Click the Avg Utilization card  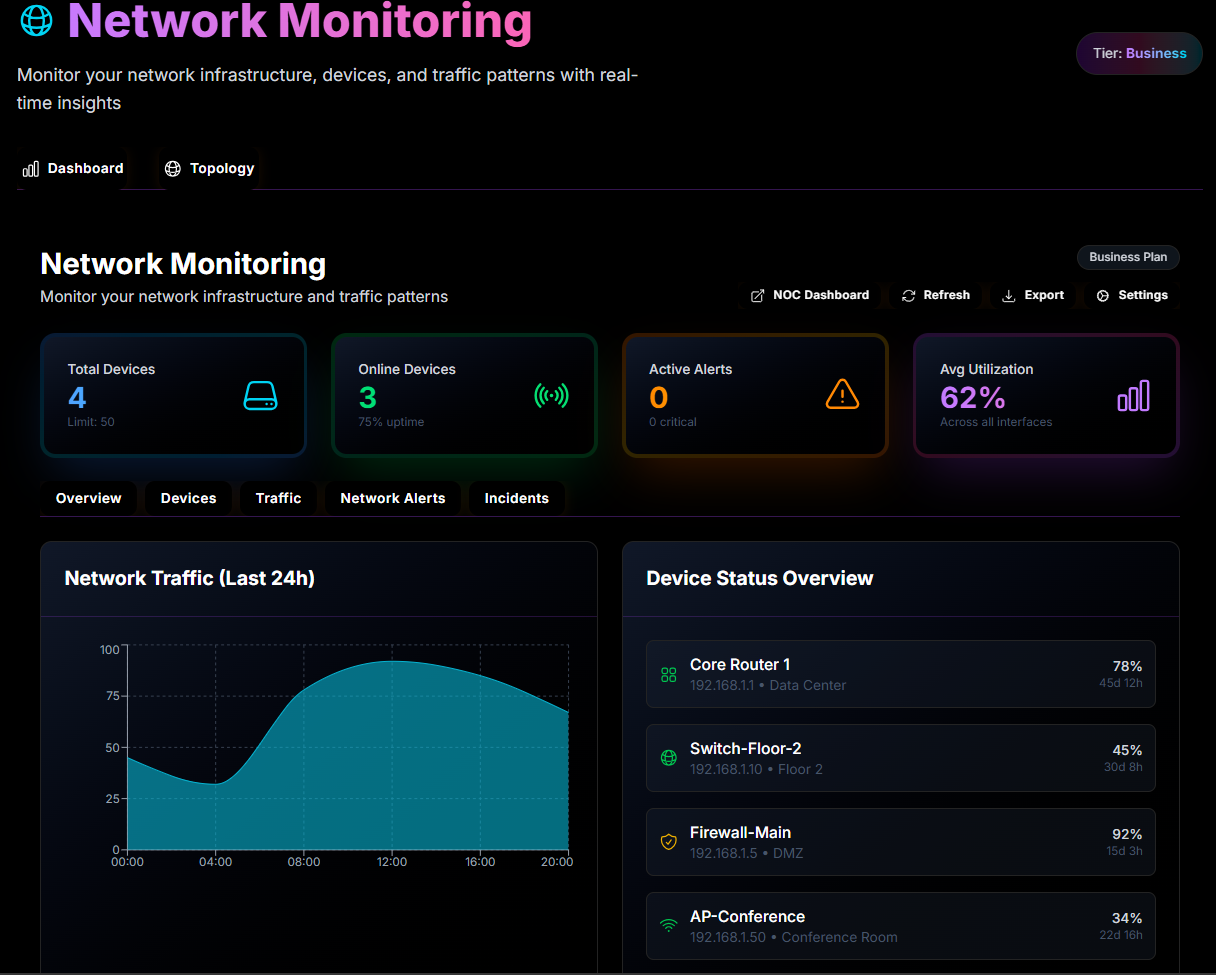[x=1046, y=395]
